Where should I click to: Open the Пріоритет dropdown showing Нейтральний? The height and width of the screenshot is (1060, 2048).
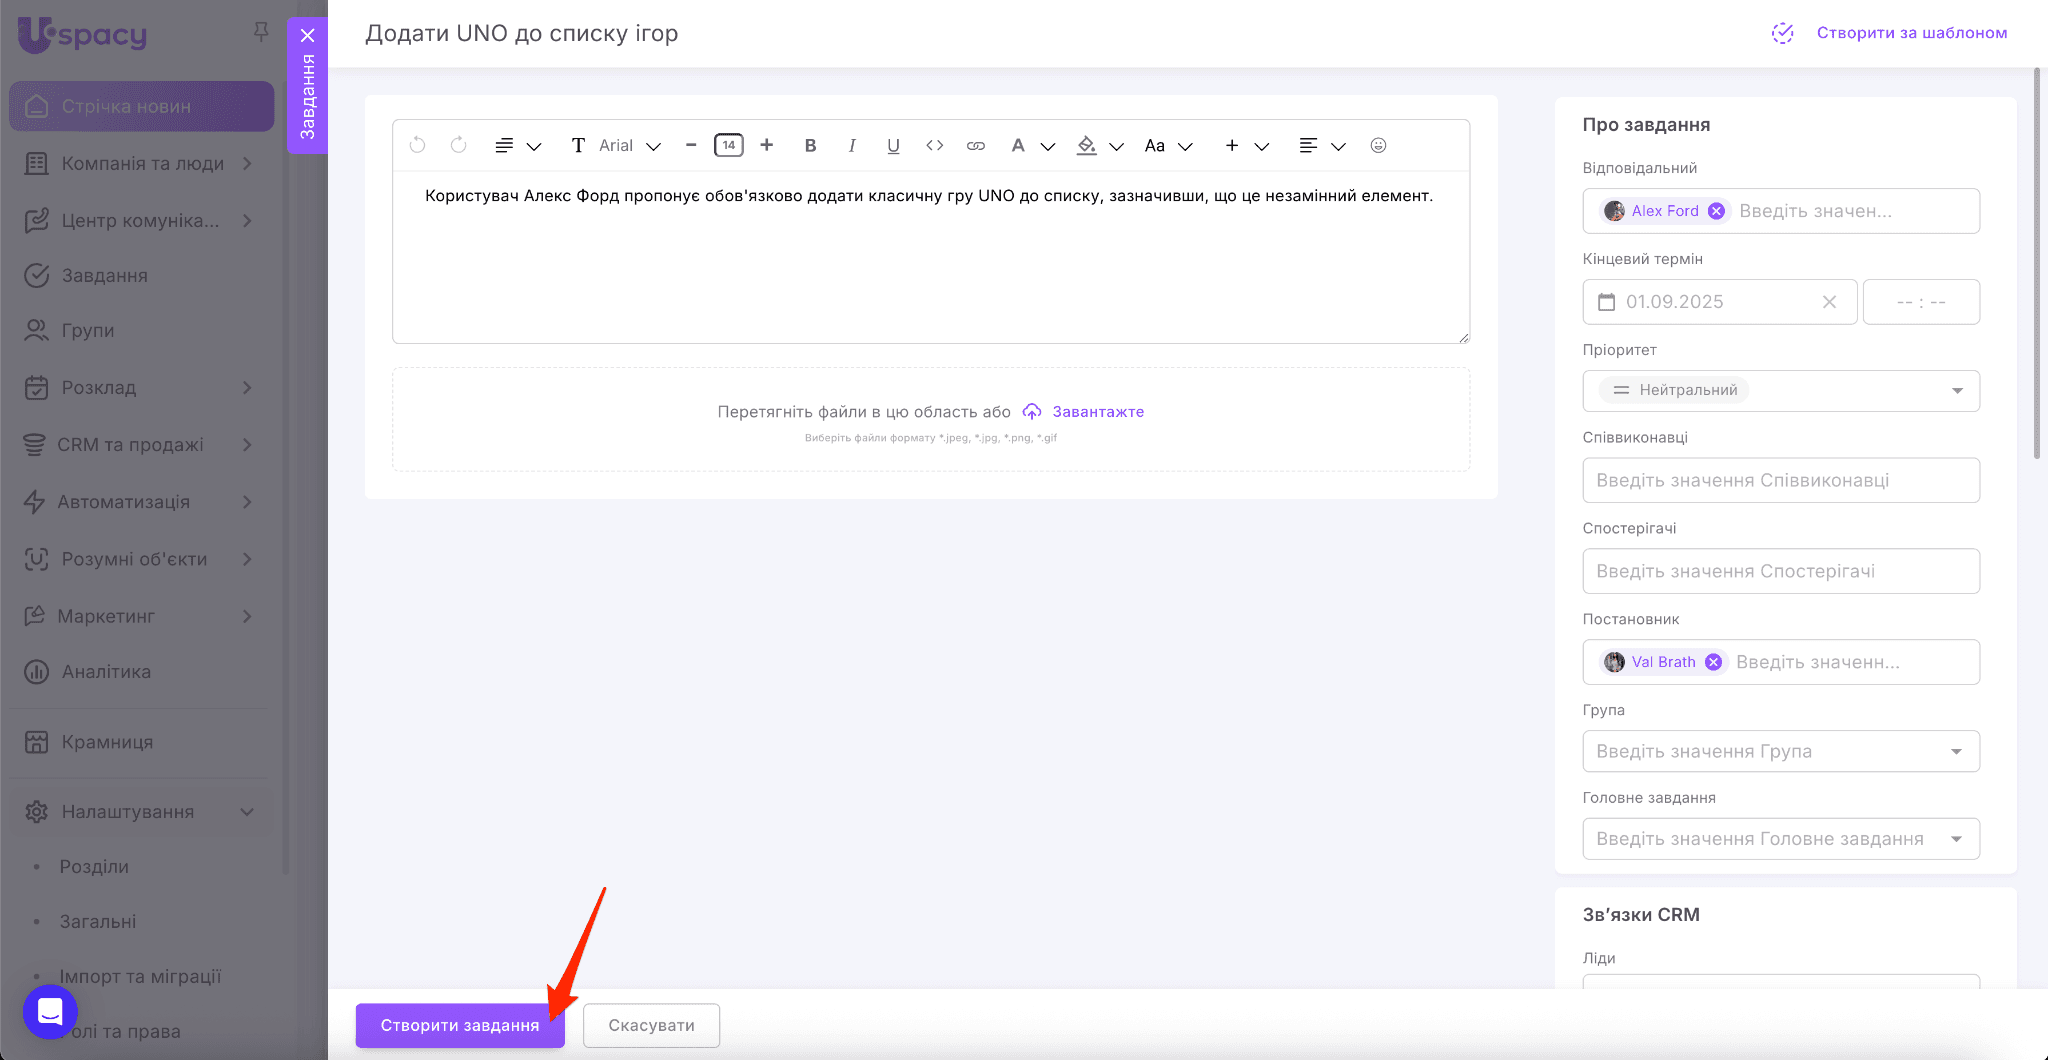click(x=1781, y=391)
